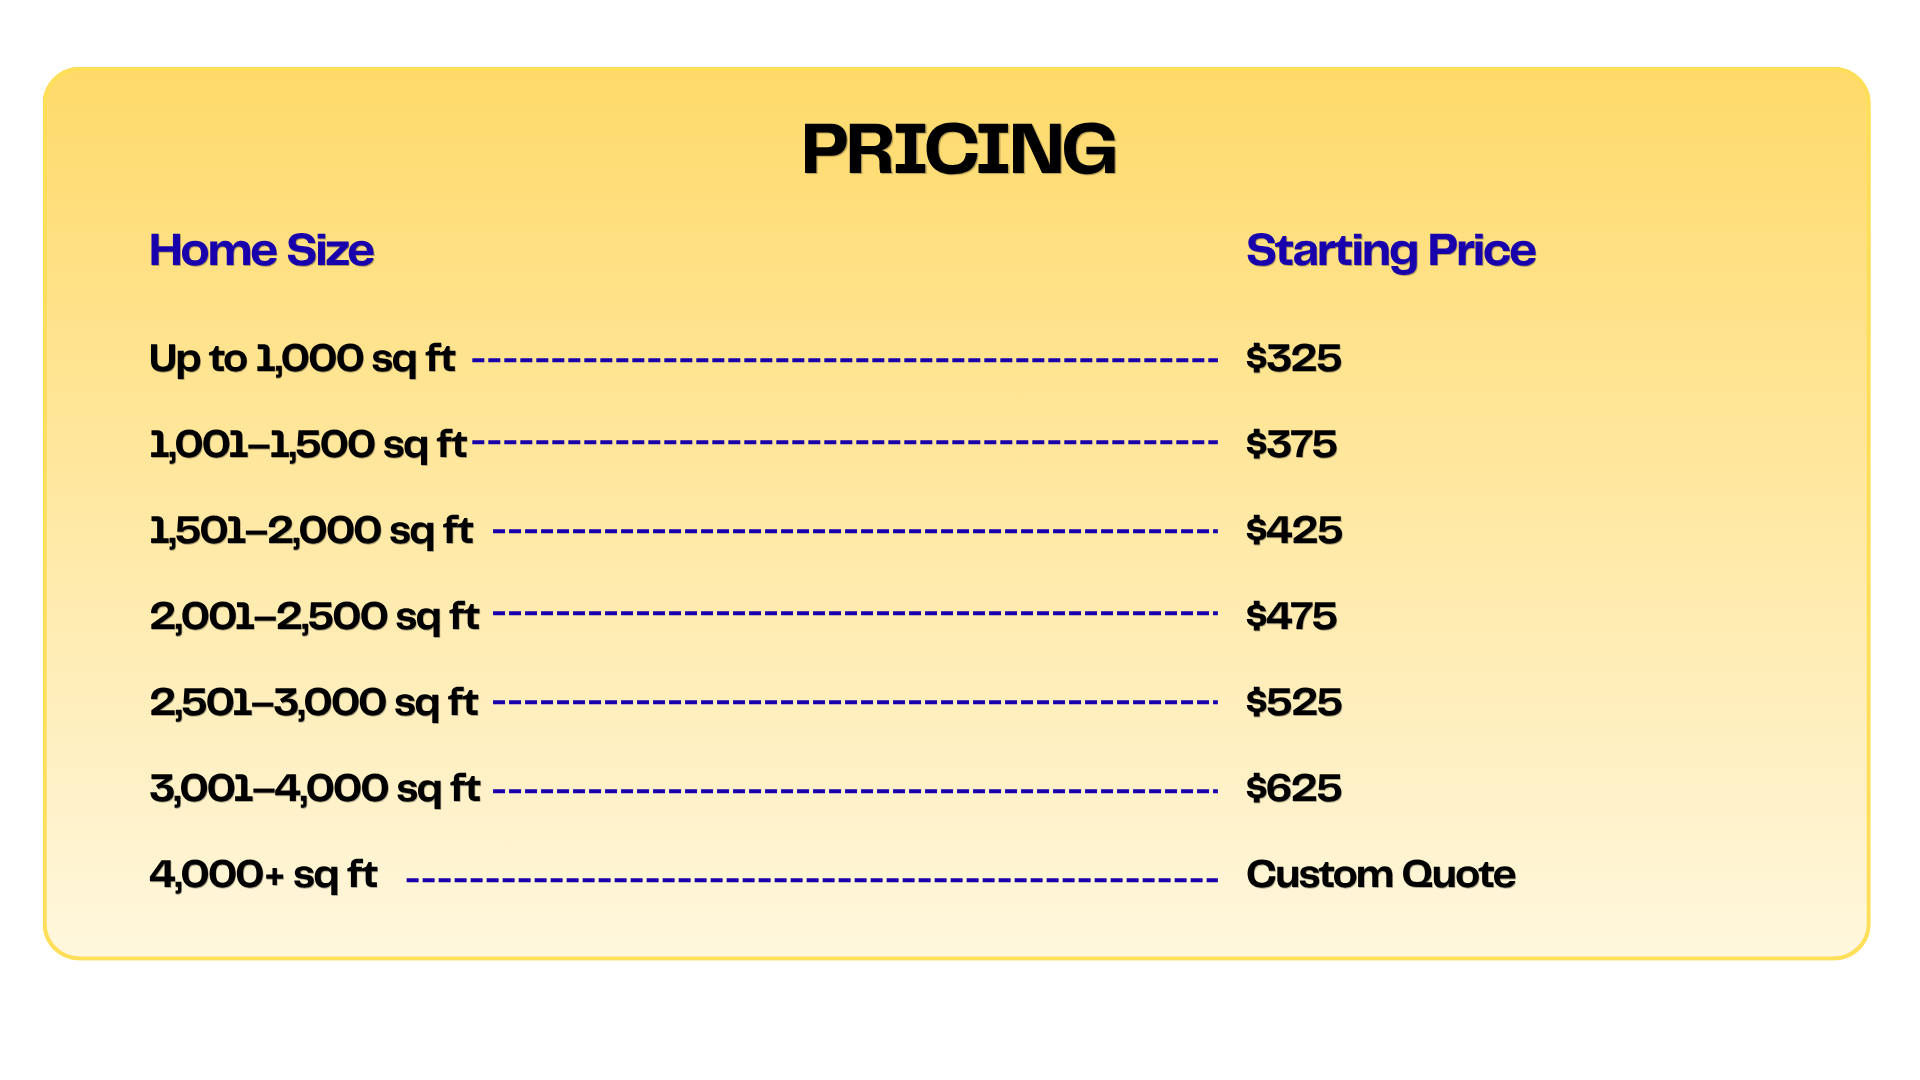Select the 2,501–3,000 sq ft label
Image resolution: width=1920 pixels, height=1080 pixels.
[314, 703]
